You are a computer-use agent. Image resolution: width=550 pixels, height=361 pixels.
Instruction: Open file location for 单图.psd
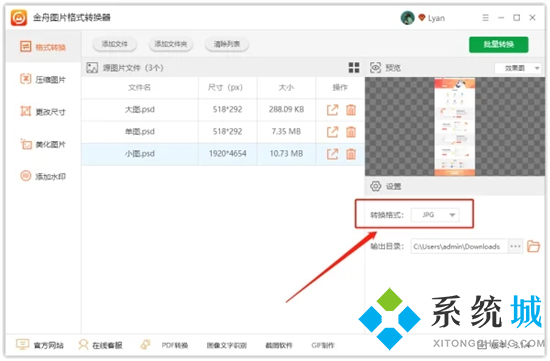[333, 132]
